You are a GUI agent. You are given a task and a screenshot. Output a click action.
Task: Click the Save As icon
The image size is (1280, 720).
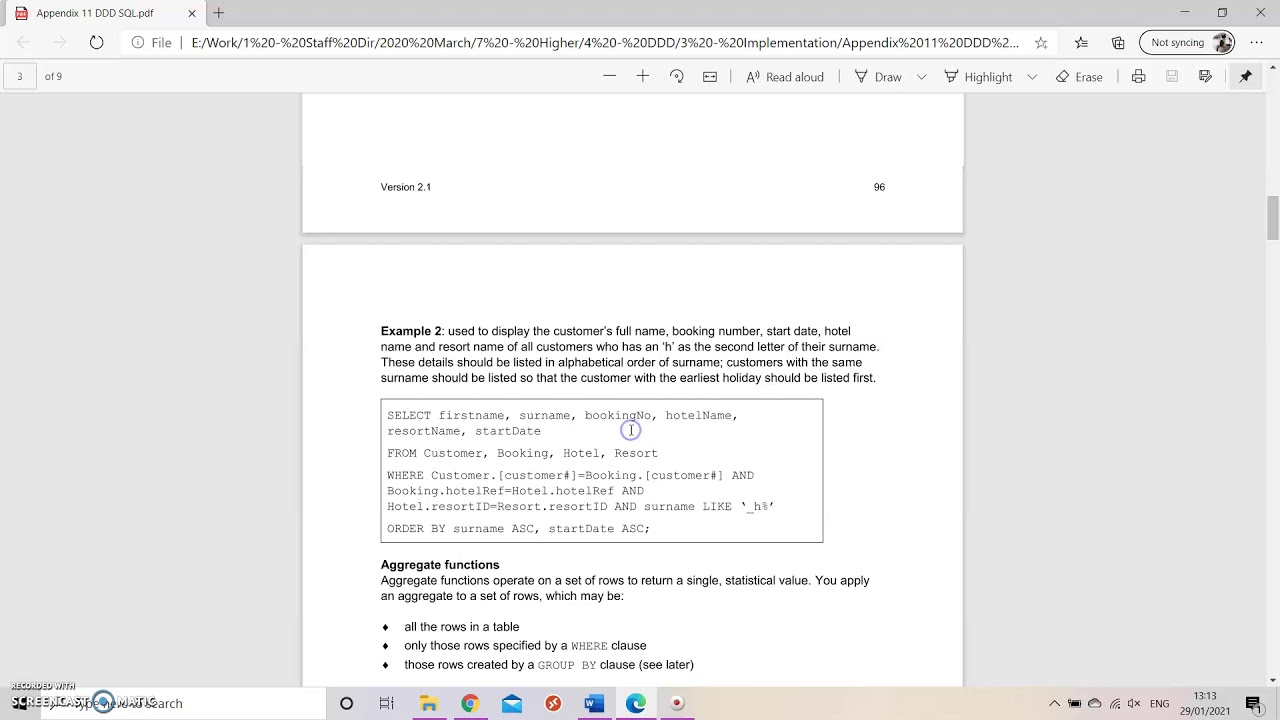click(1205, 77)
